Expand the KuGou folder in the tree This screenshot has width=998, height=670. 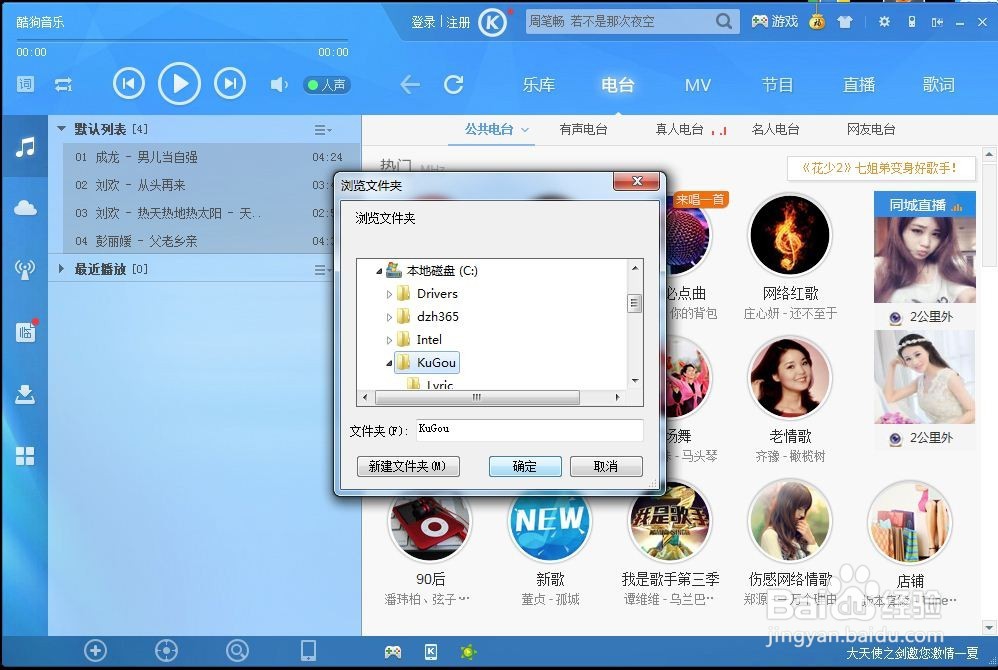coord(389,363)
